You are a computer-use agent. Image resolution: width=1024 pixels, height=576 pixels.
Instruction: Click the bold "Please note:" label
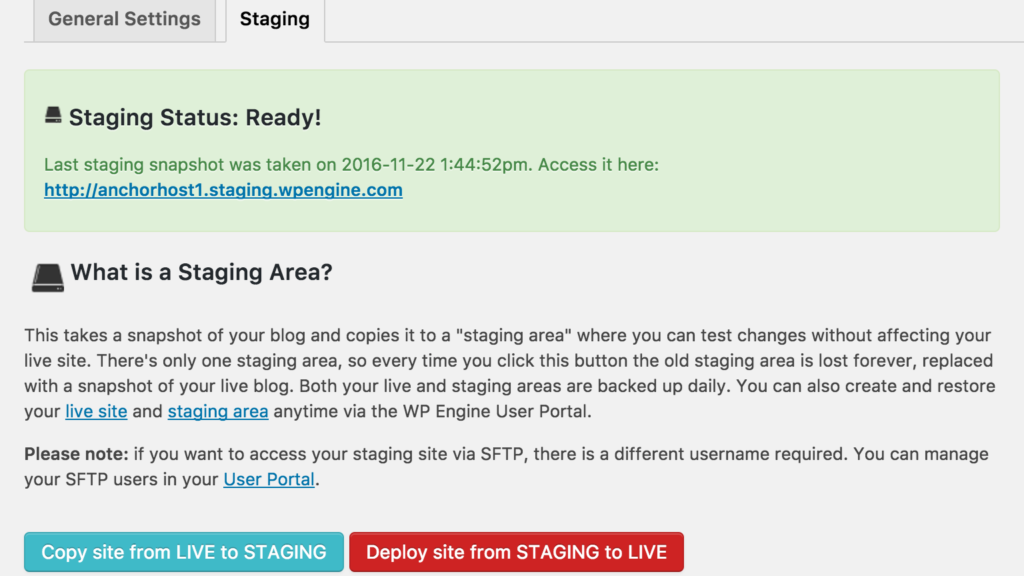[76, 454]
